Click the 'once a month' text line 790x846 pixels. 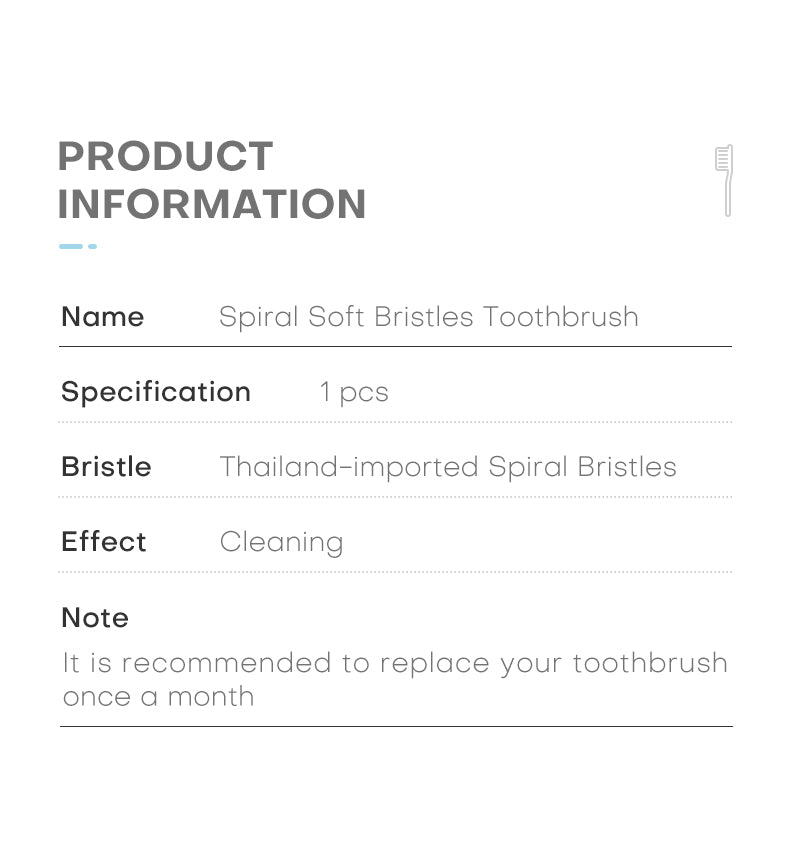pos(158,697)
